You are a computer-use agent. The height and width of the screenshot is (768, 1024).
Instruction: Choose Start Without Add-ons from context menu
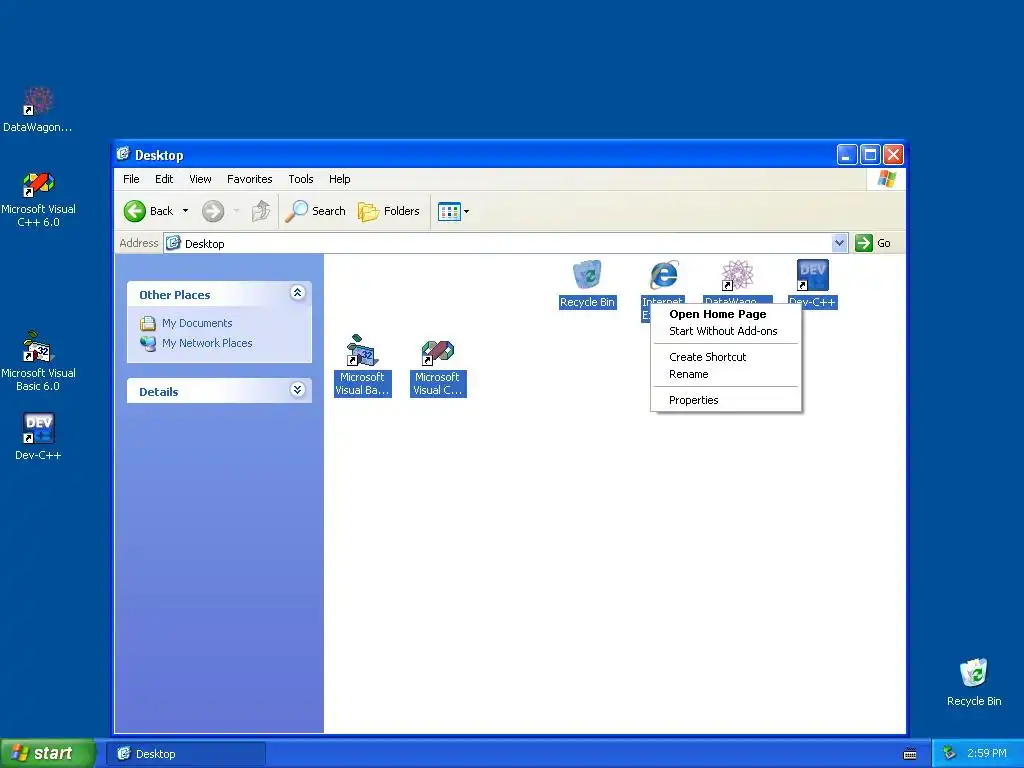(x=723, y=331)
